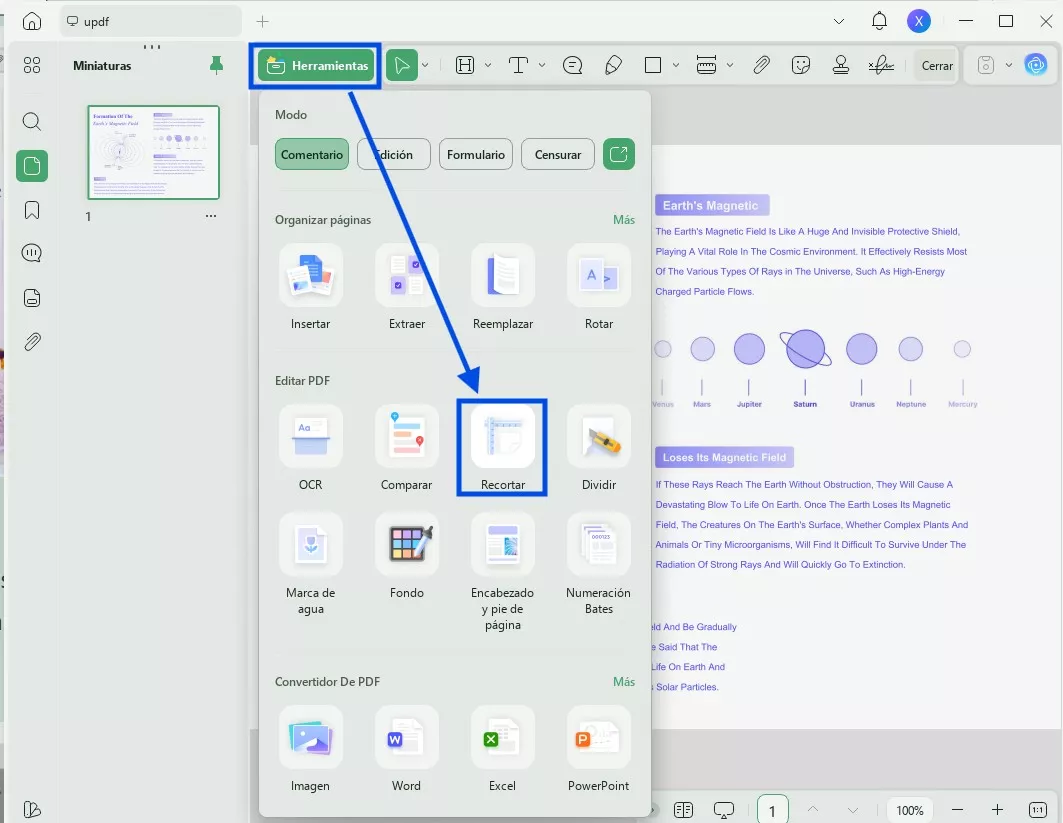Convert PDF to PowerPoint
1063x823 pixels.
599,737
